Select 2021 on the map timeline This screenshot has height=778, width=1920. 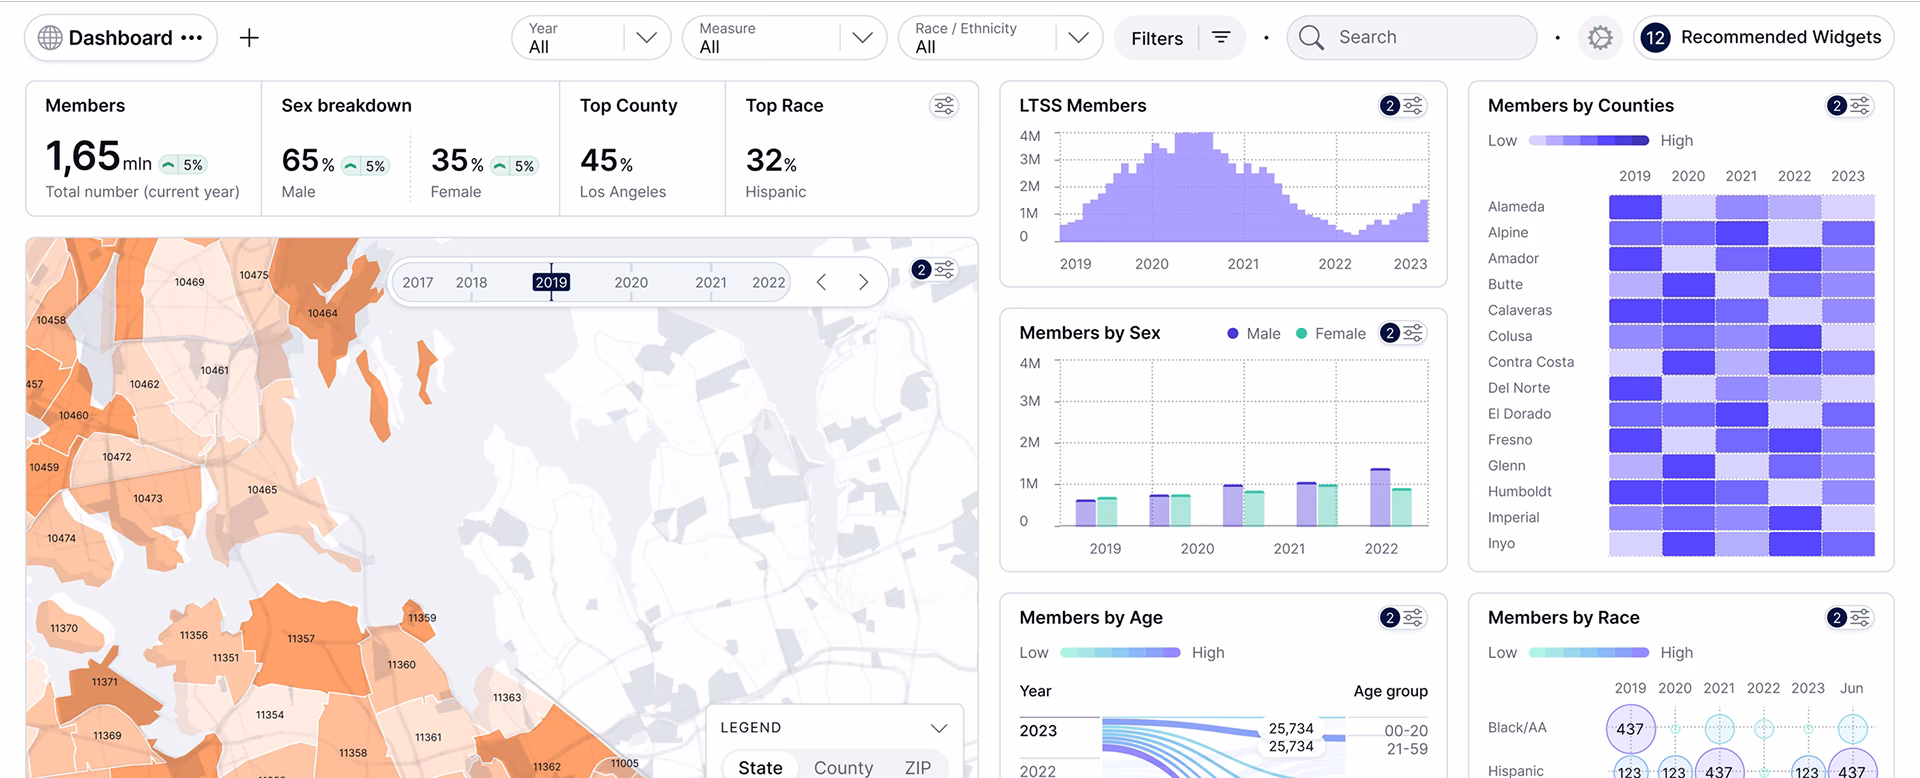[710, 283]
